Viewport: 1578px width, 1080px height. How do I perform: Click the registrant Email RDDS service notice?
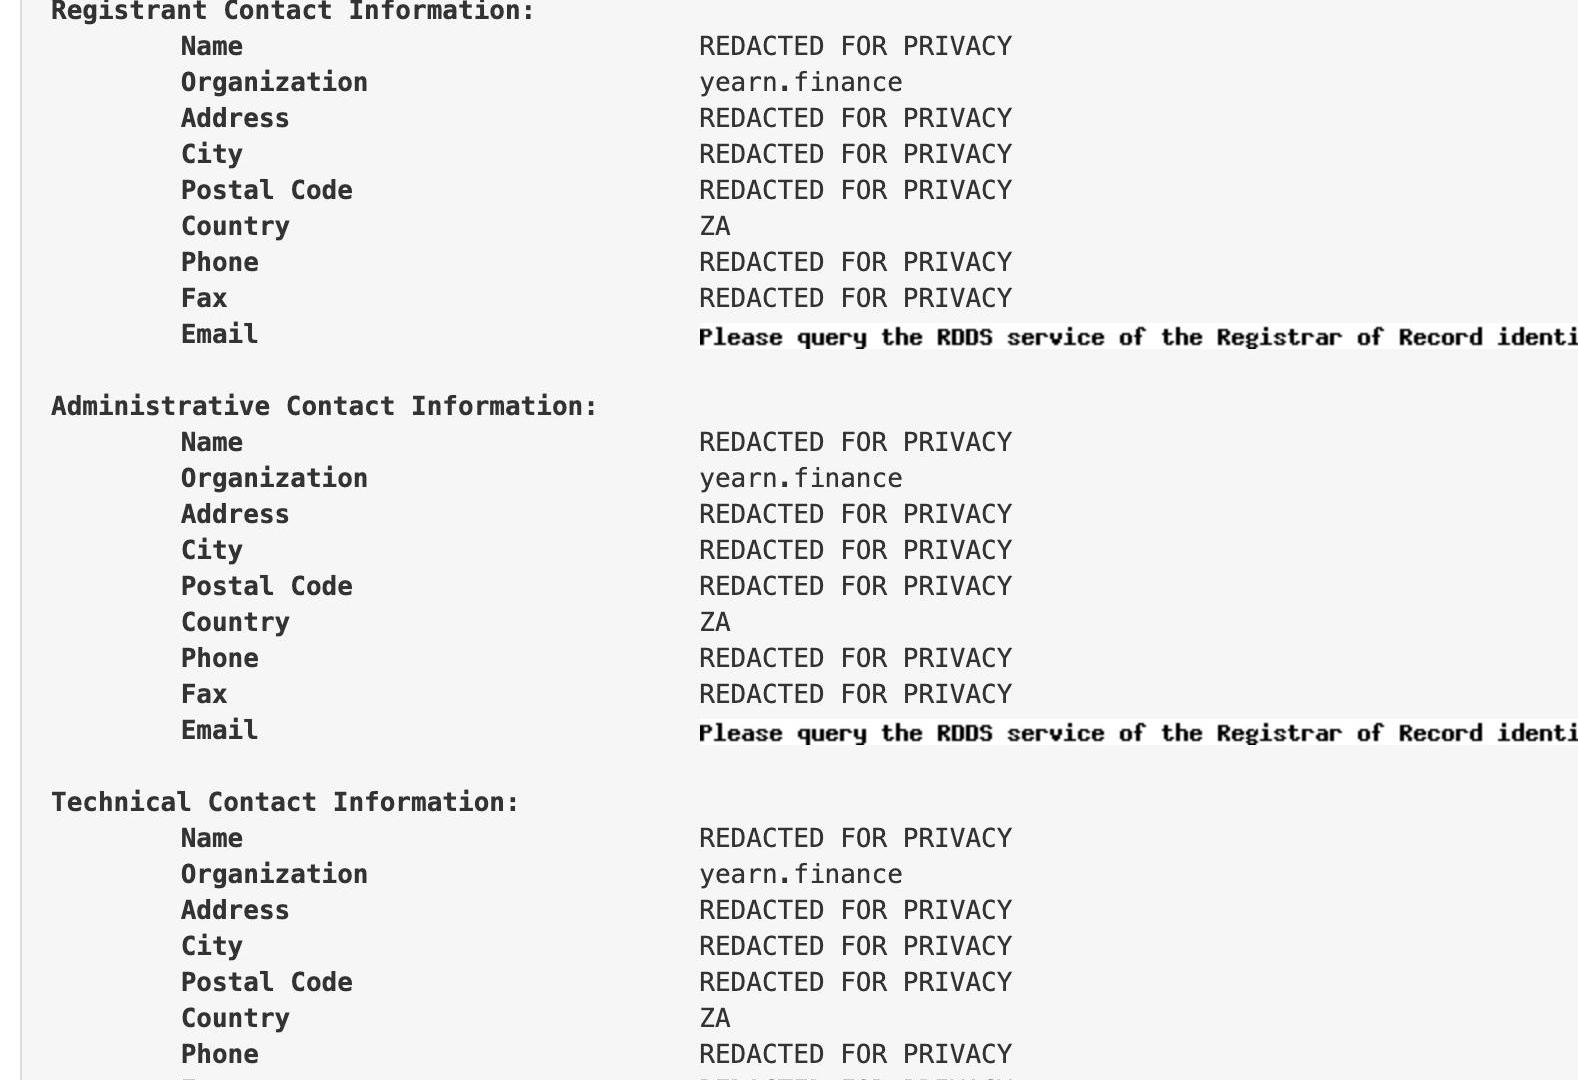1138,337
